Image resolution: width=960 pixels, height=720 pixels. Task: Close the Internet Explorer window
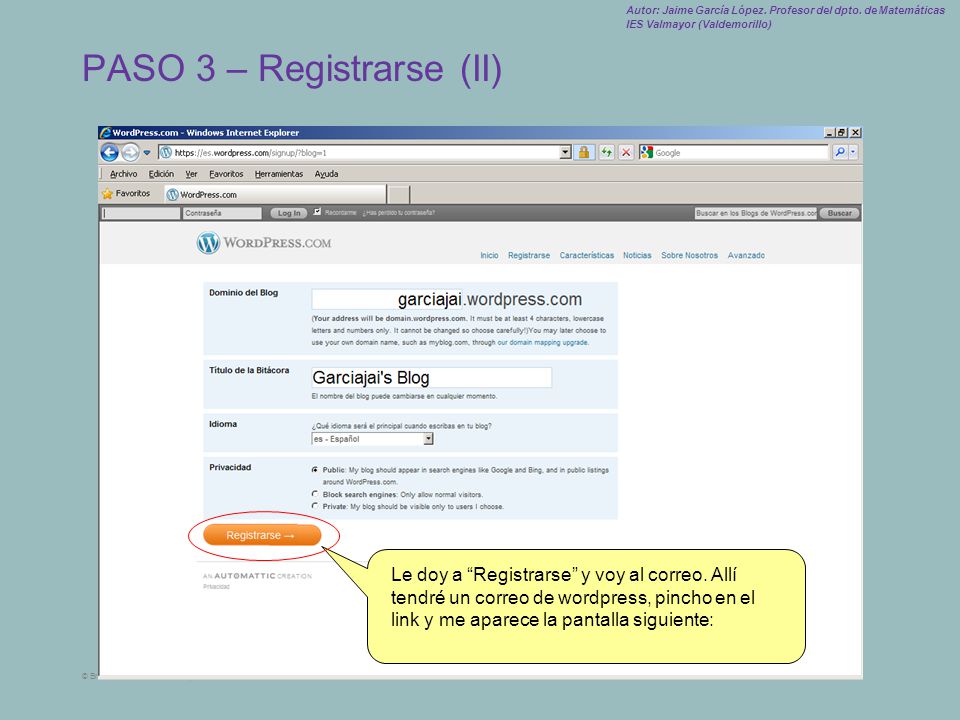[855, 132]
